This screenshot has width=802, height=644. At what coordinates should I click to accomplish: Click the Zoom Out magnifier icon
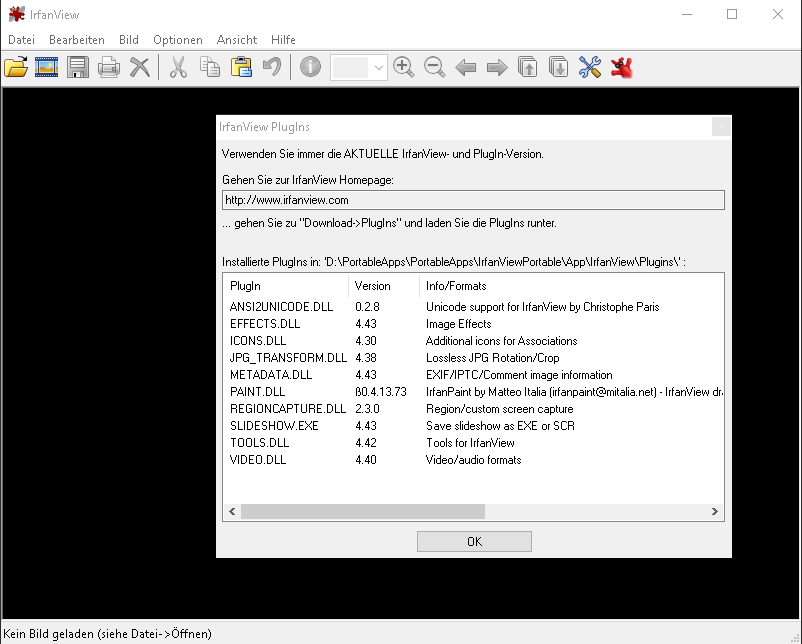(x=435, y=68)
